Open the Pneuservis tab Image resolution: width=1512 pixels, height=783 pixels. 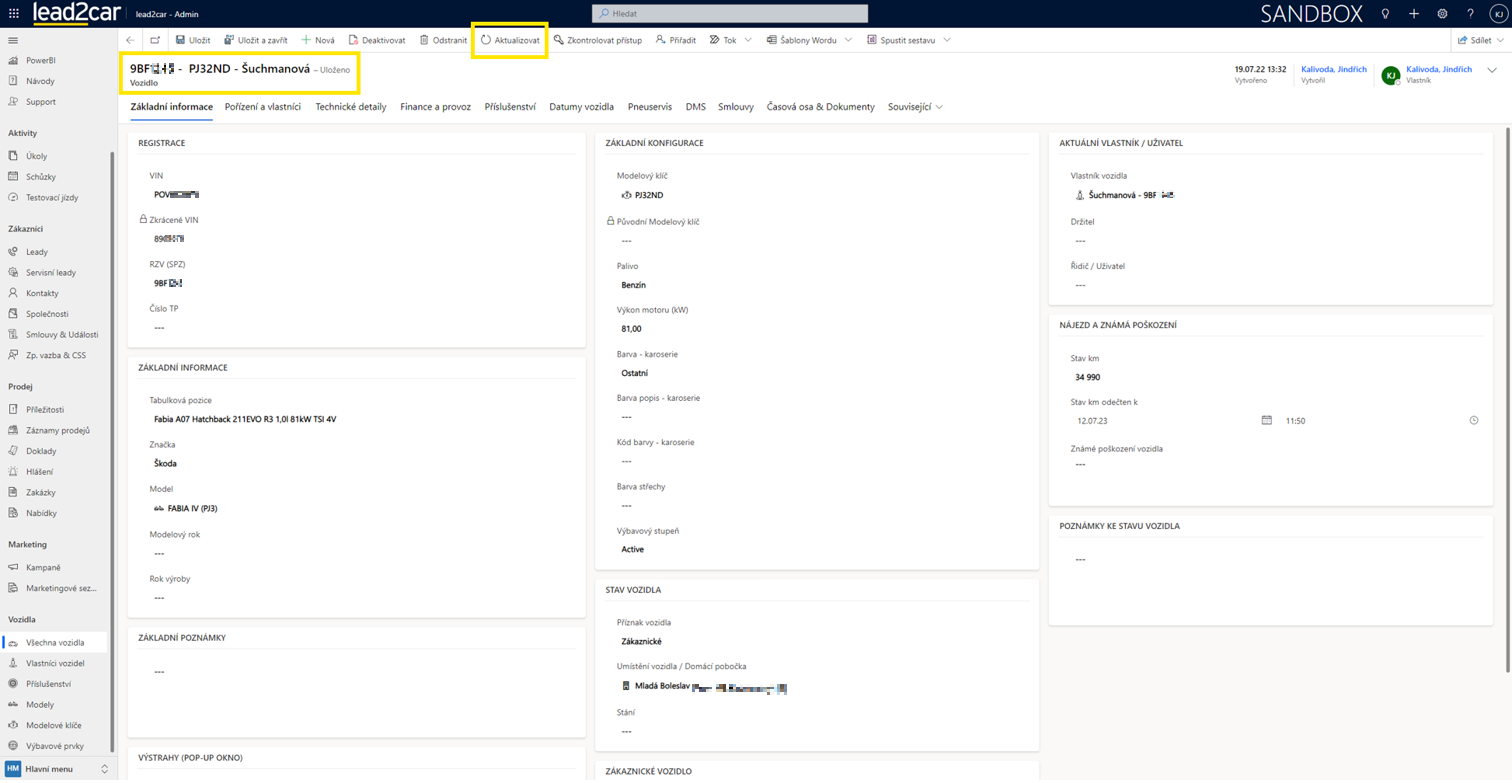tap(650, 107)
